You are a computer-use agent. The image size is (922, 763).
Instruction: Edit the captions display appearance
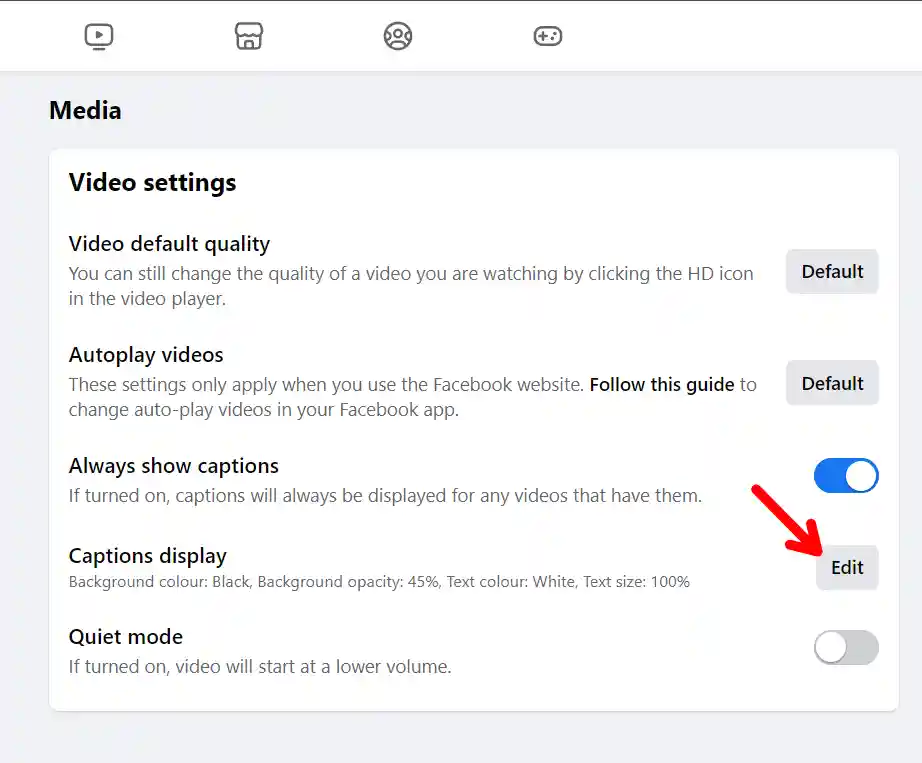click(847, 567)
